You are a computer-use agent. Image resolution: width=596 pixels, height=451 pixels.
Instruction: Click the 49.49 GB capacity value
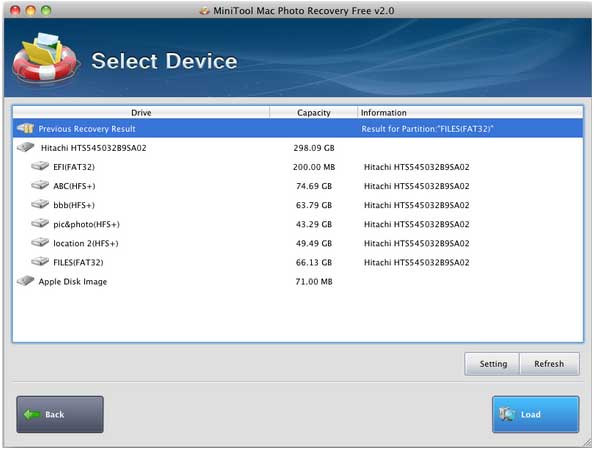pos(314,243)
